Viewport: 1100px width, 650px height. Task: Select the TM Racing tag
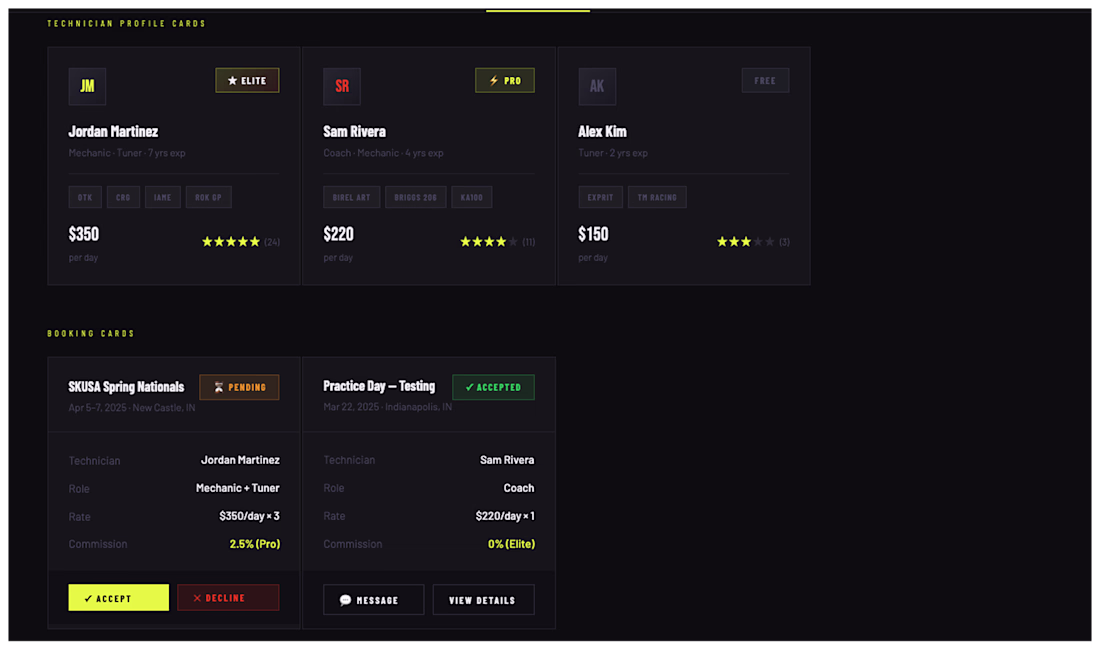point(657,197)
